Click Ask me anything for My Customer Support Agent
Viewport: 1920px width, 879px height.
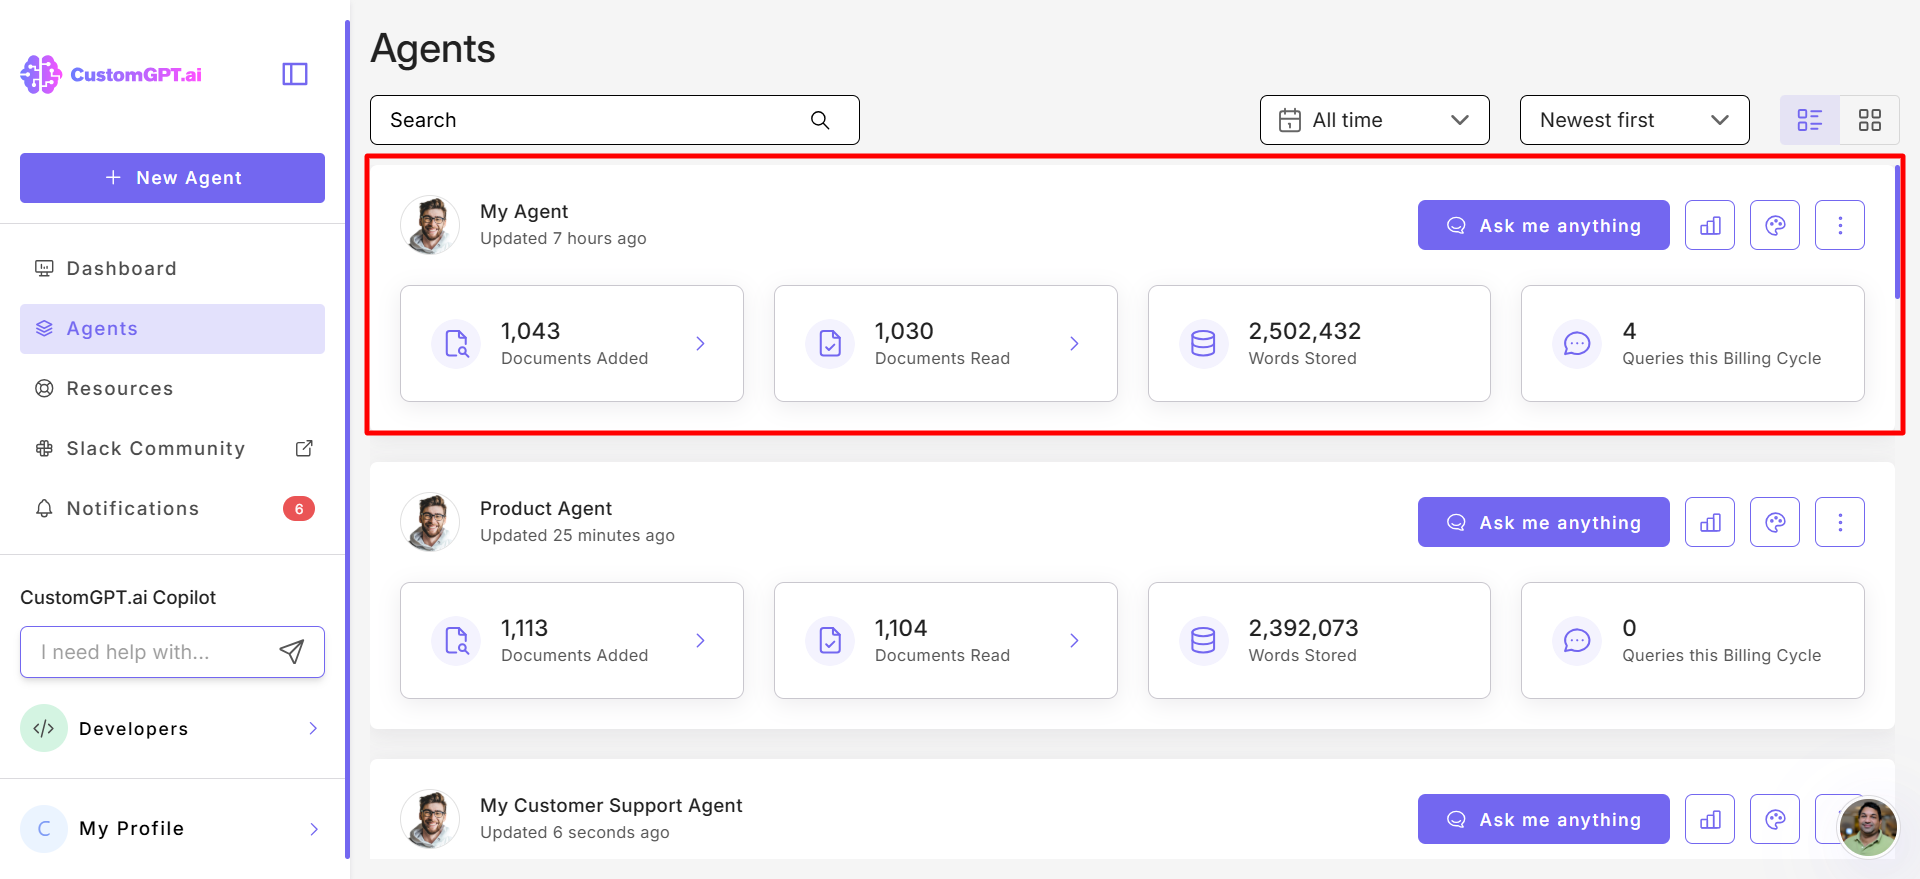(1544, 819)
